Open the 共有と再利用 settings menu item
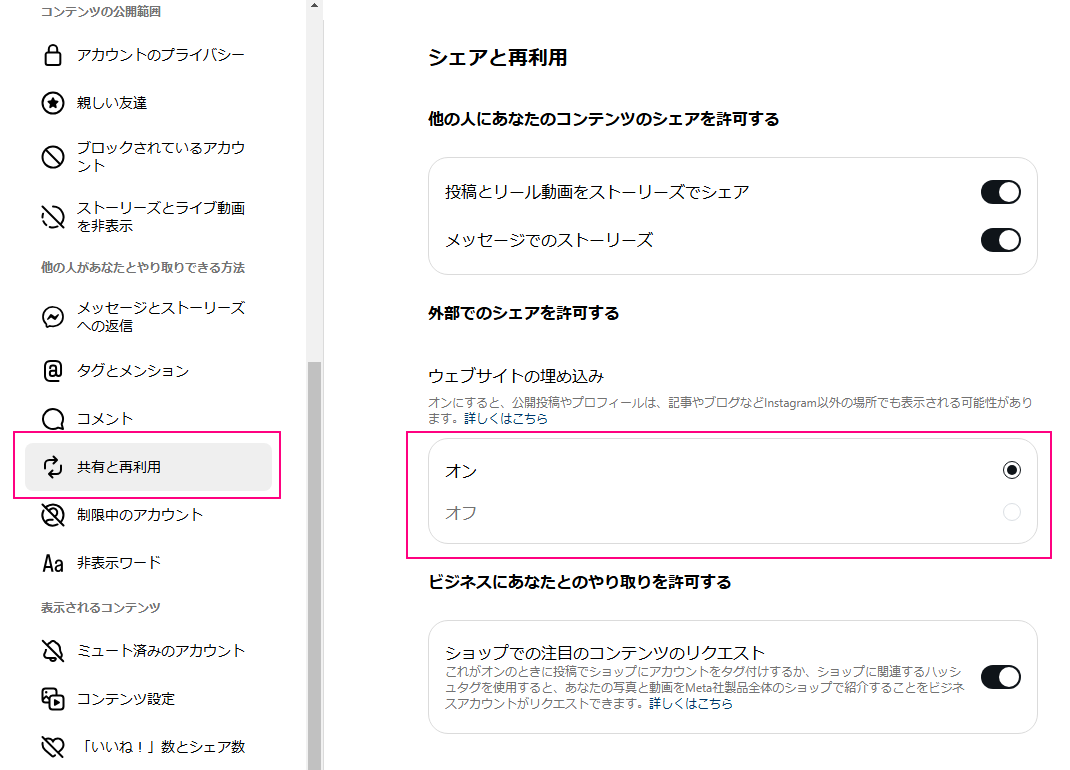 point(148,467)
